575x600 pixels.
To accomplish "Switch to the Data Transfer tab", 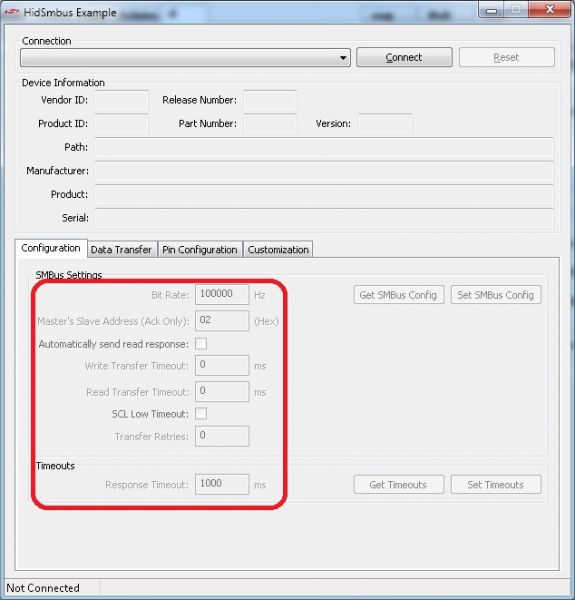I will [122, 250].
